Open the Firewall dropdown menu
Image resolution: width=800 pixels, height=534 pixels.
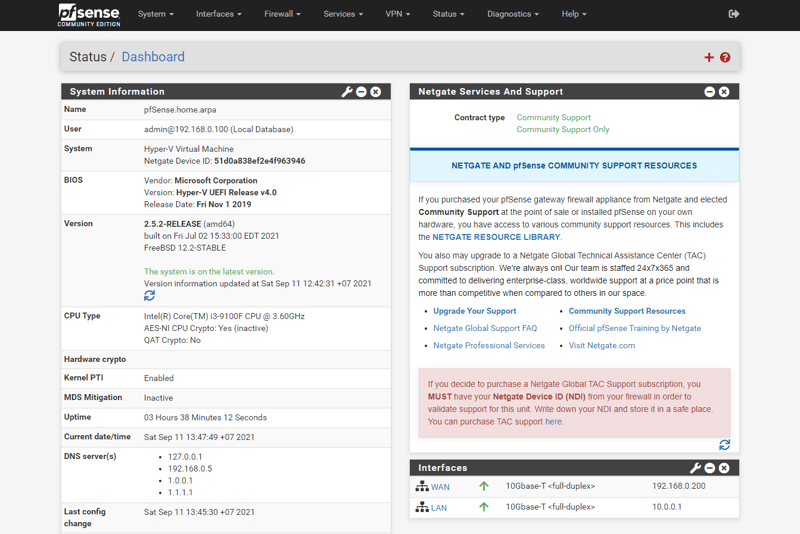pos(282,14)
